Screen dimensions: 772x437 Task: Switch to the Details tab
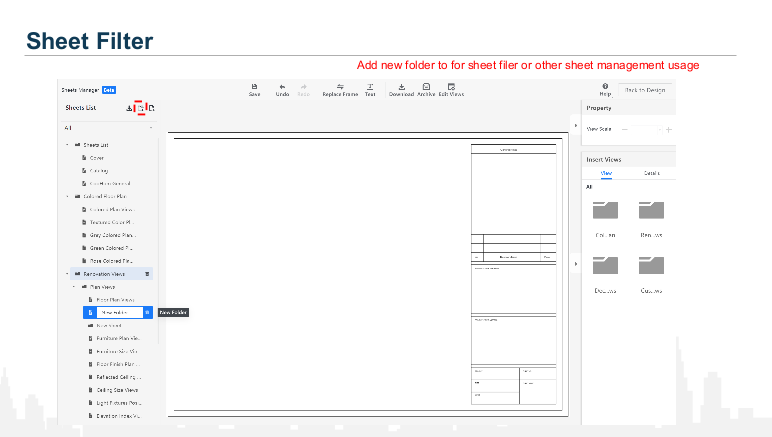[651, 173]
